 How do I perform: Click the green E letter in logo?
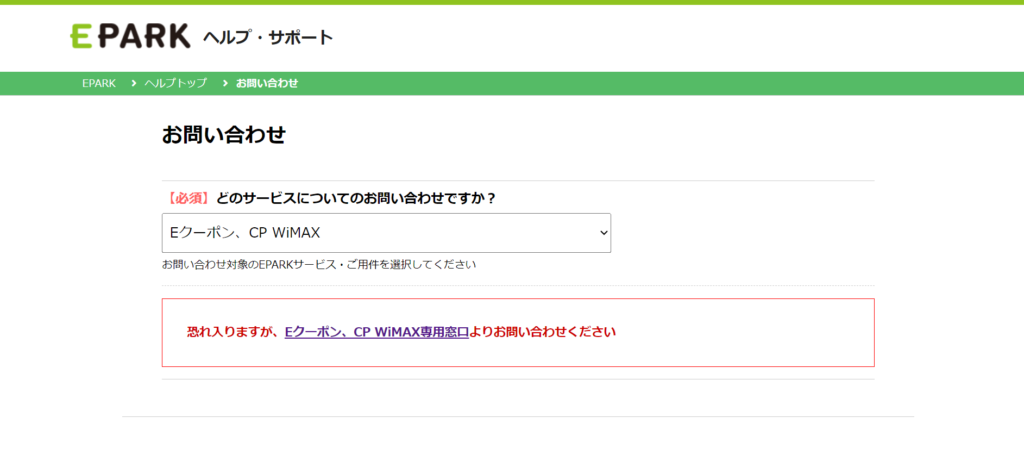coord(80,37)
